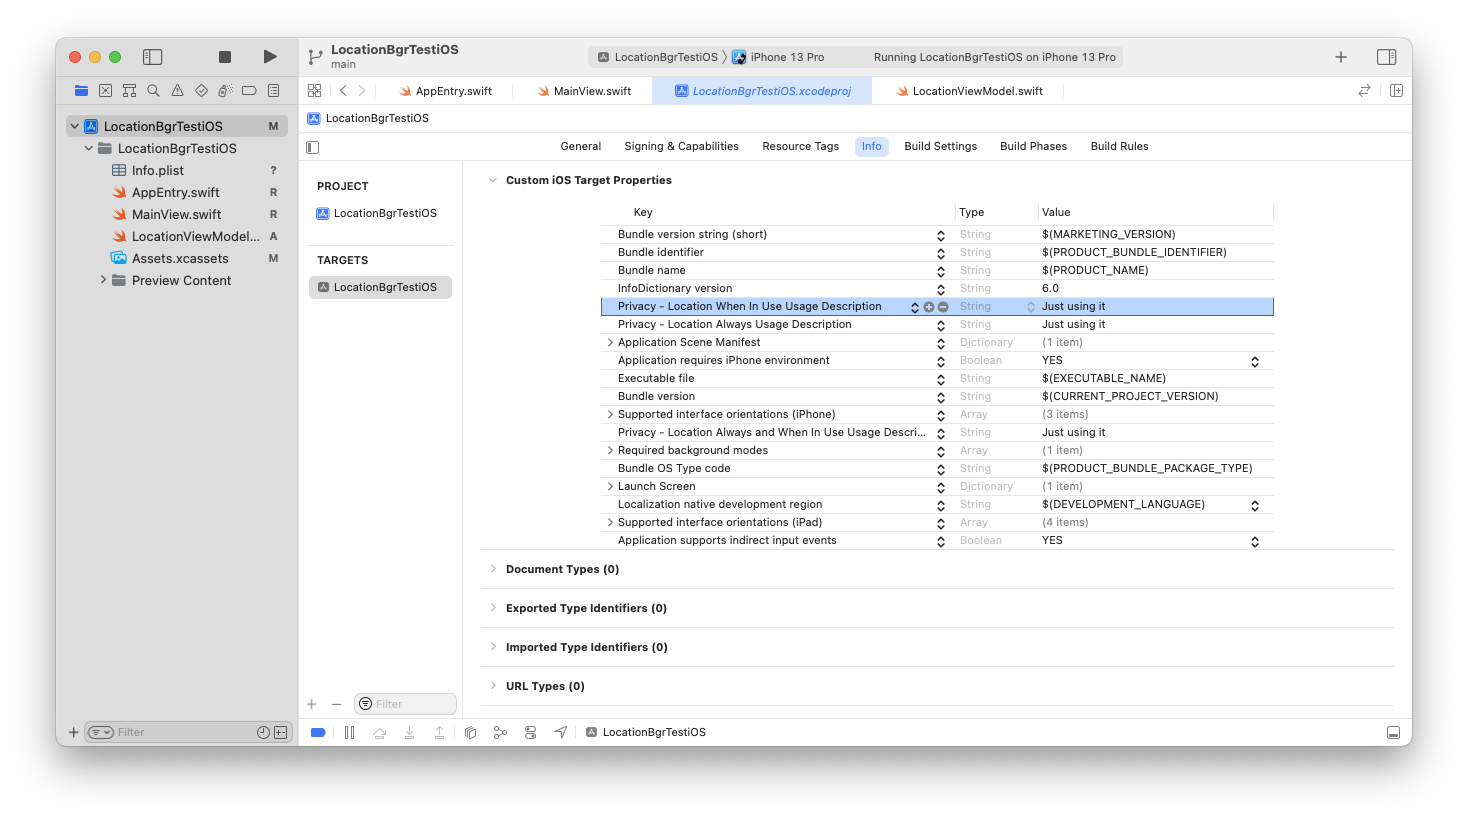Expand the Preview Content folder
This screenshot has height=820, width=1468.
coord(103,280)
